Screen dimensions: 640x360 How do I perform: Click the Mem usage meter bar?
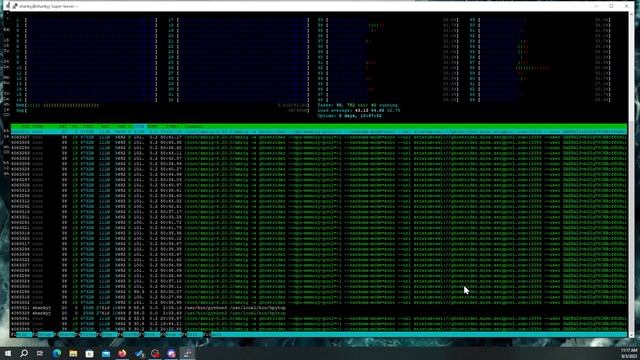(x=162, y=105)
